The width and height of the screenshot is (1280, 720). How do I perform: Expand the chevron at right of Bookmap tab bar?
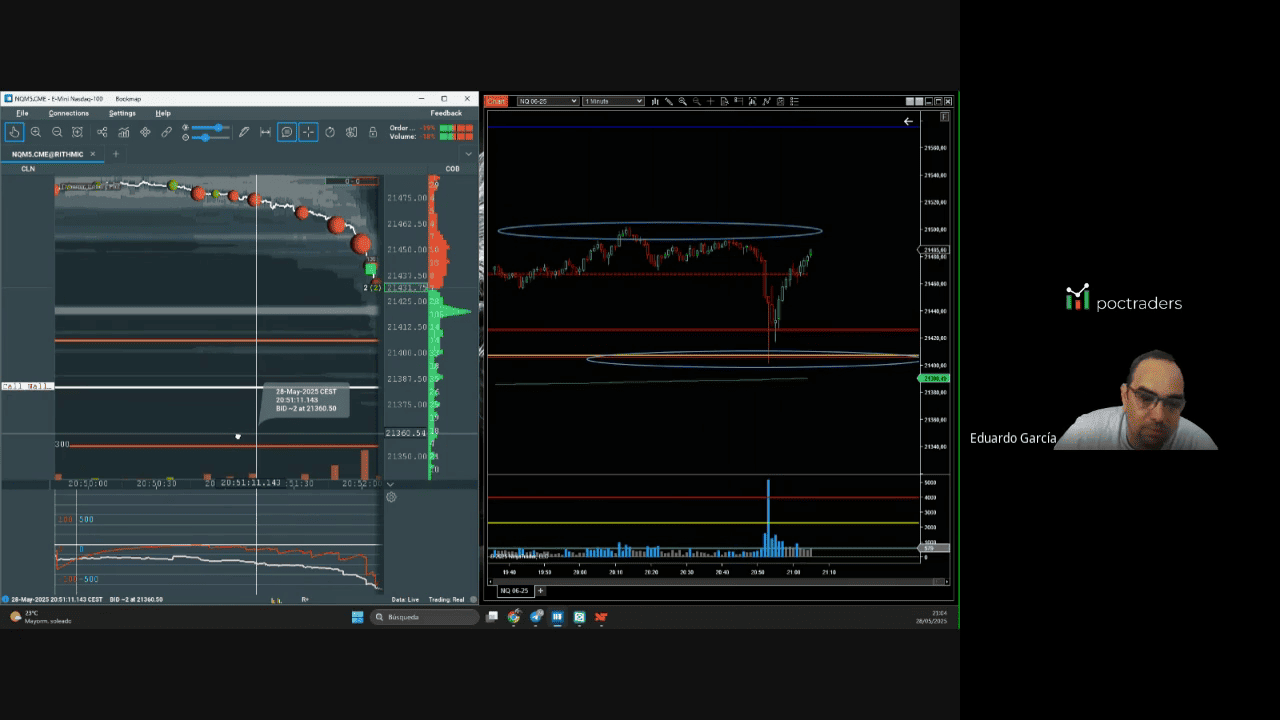pyautogui.click(x=468, y=154)
